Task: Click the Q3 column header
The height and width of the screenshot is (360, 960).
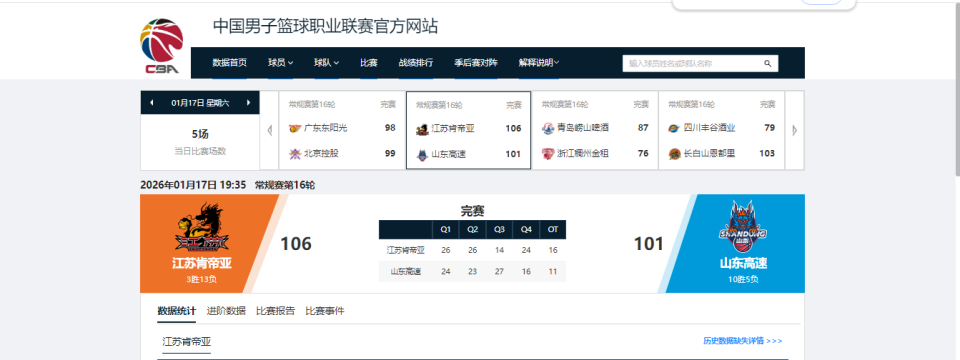Action: point(499,230)
